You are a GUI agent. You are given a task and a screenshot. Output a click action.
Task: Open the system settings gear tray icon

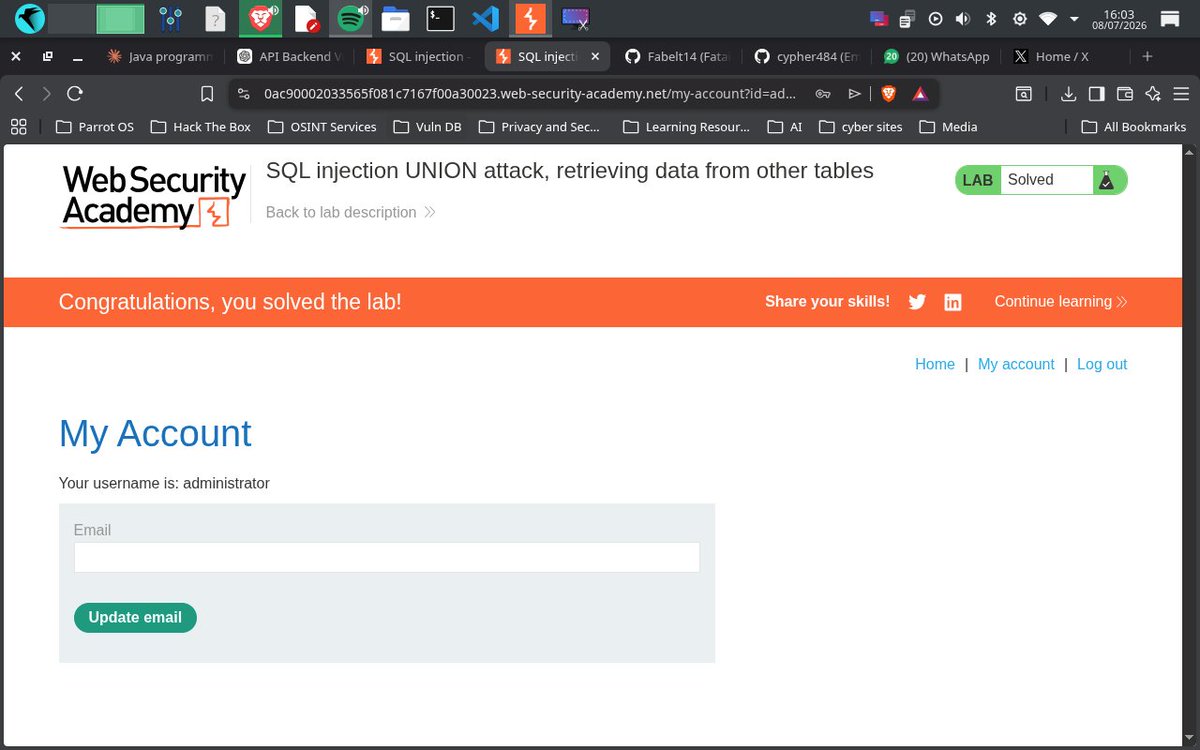click(1020, 18)
